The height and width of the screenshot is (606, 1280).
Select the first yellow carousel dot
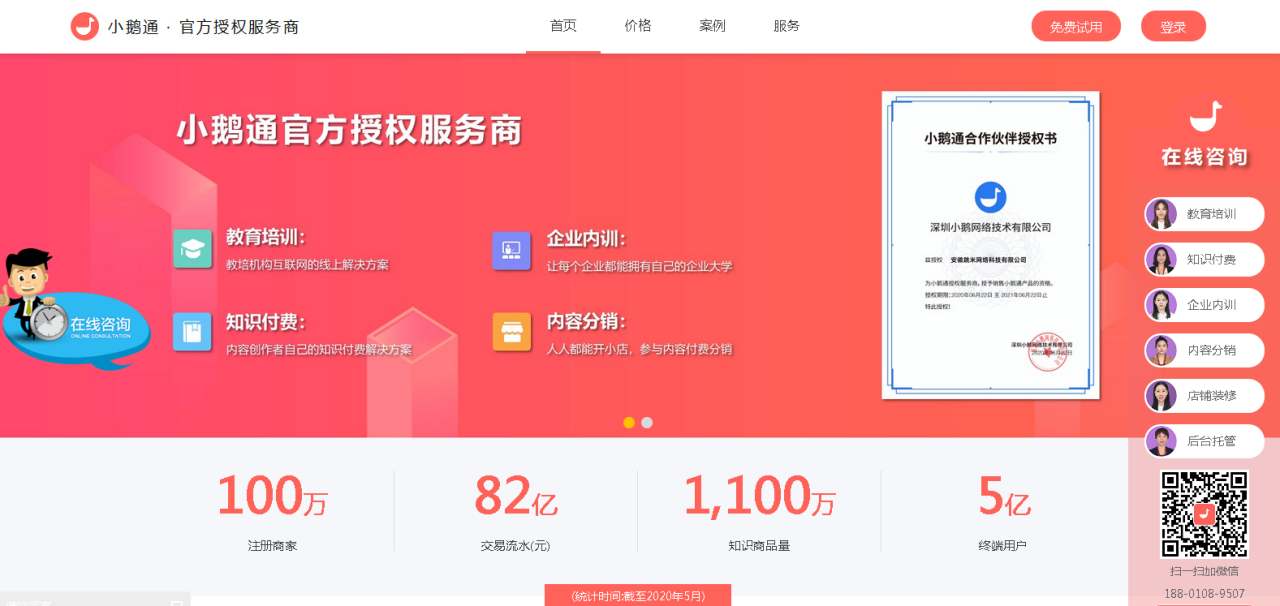point(629,423)
